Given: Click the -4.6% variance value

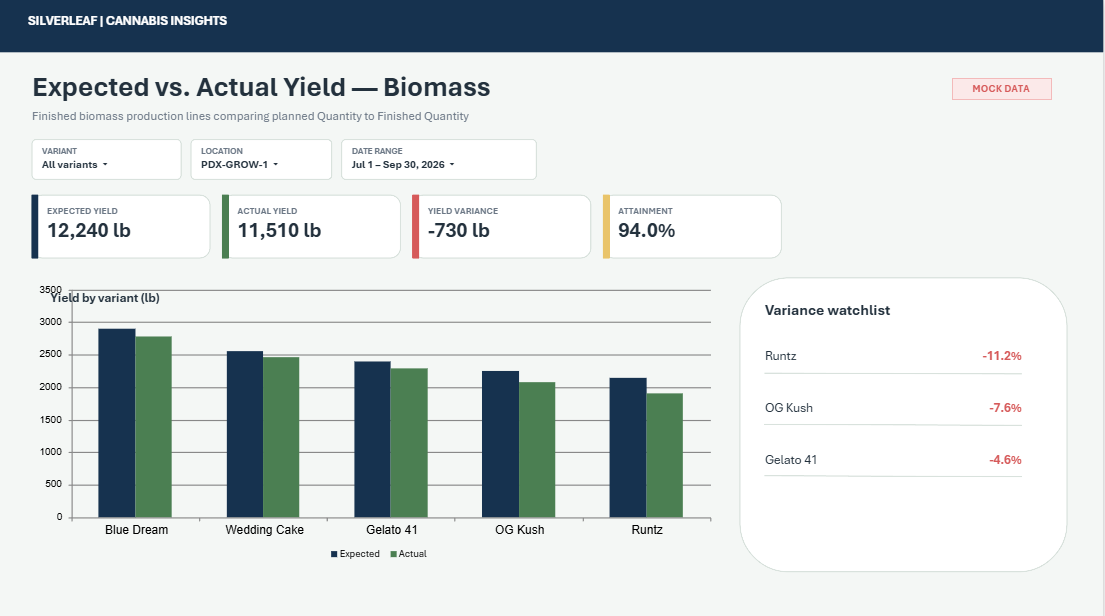Looking at the screenshot, I should [1005, 460].
